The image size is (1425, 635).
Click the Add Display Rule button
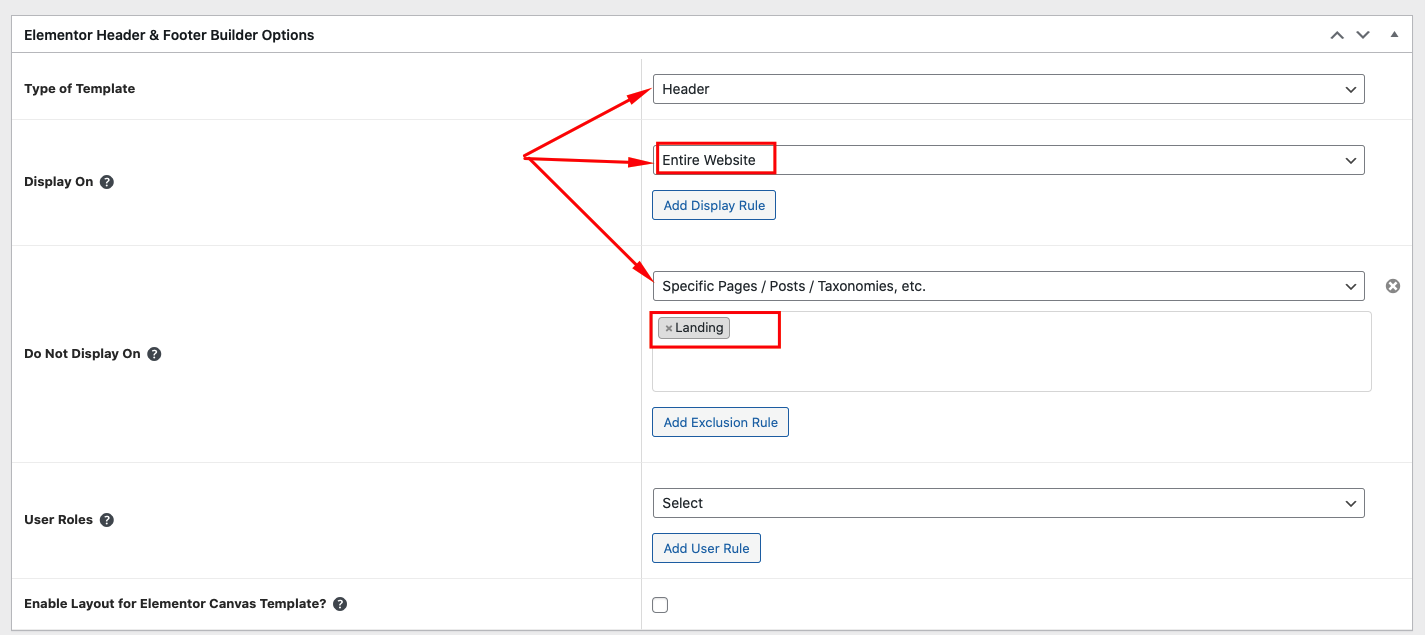click(714, 205)
